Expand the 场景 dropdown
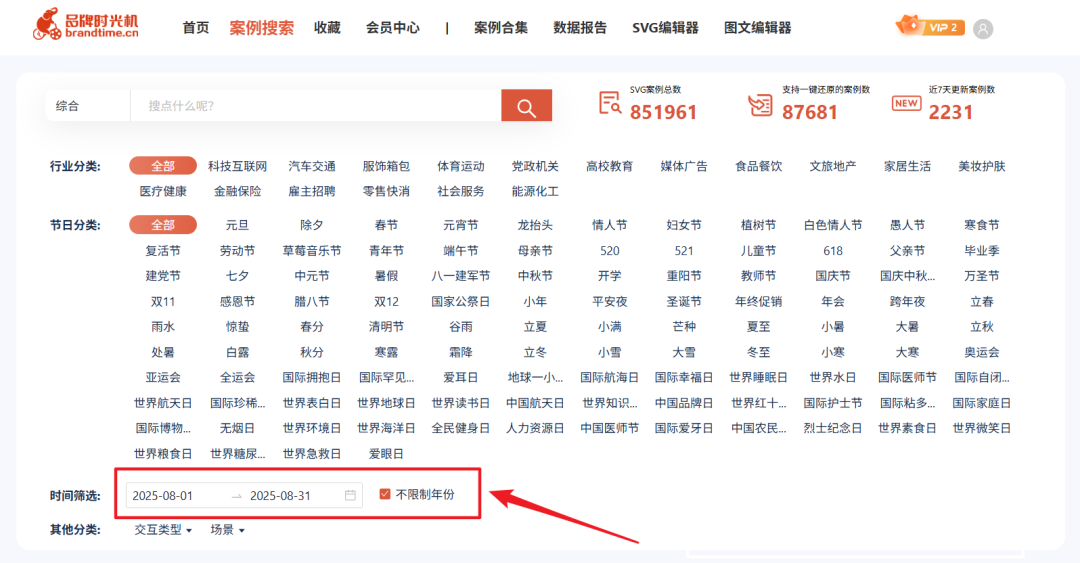The height and width of the screenshot is (563, 1080). pos(227,529)
